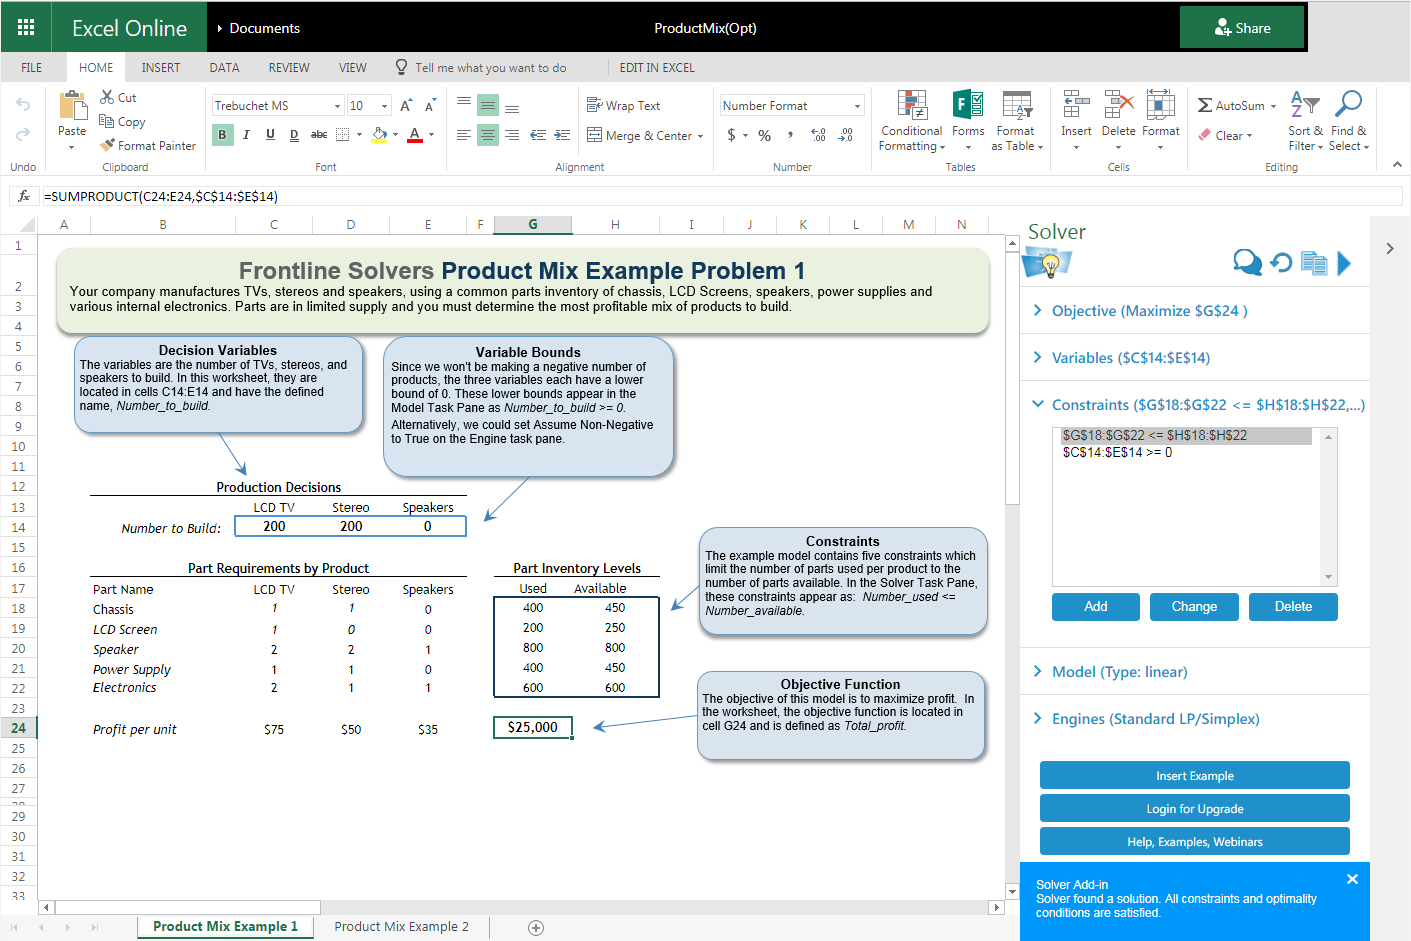Click the Add constraint button
This screenshot has width=1411, height=941.
1095,607
